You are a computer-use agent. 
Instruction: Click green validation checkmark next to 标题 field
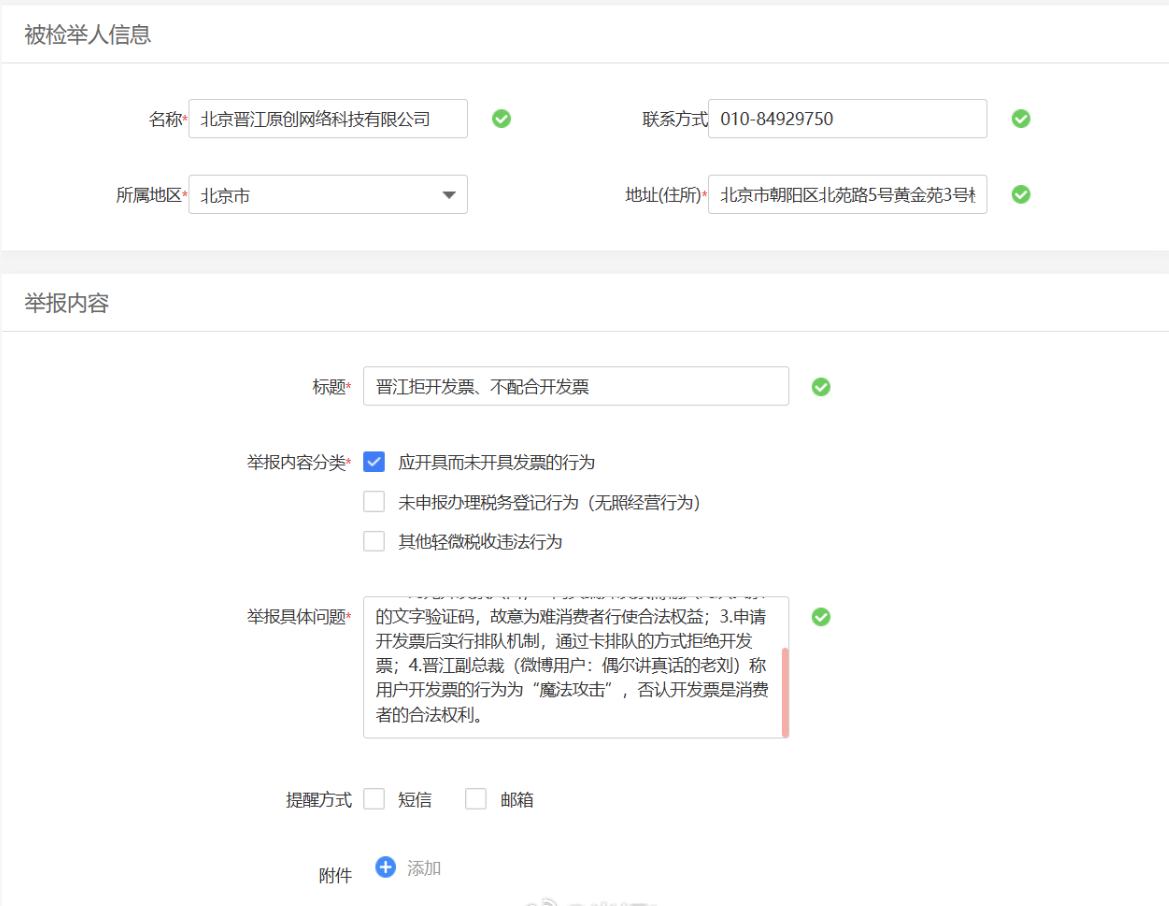[820, 387]
